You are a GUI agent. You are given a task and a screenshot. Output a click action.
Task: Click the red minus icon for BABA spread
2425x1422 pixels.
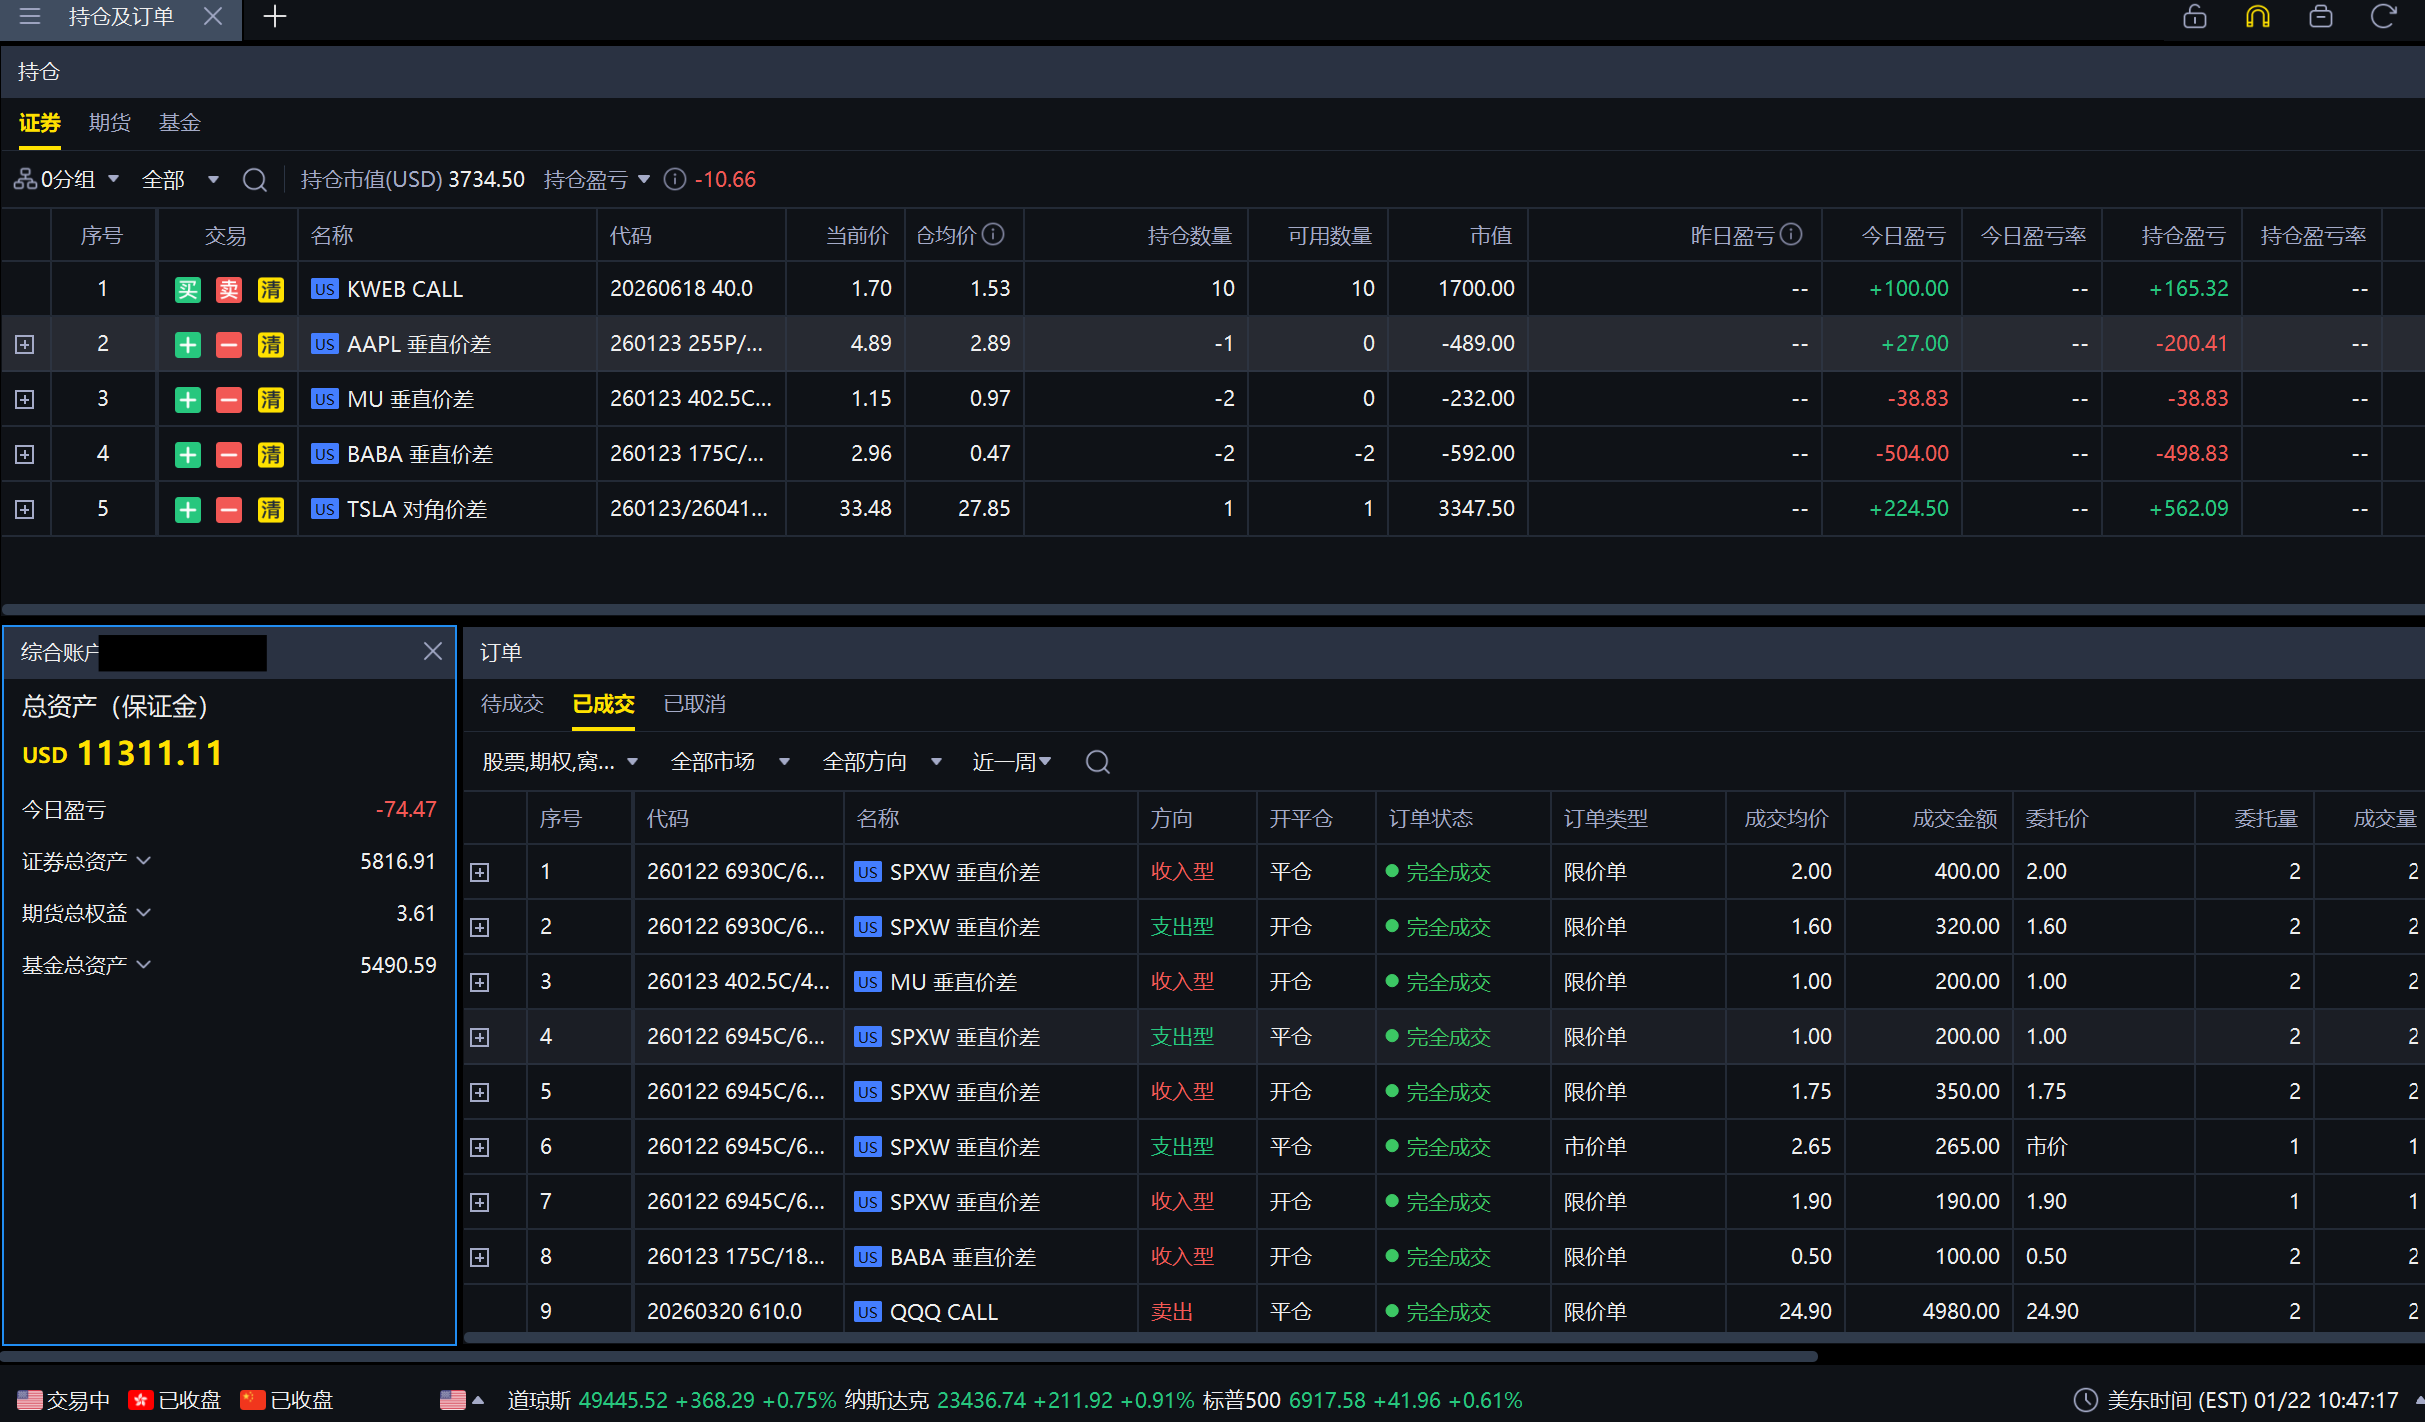[229, 455]
